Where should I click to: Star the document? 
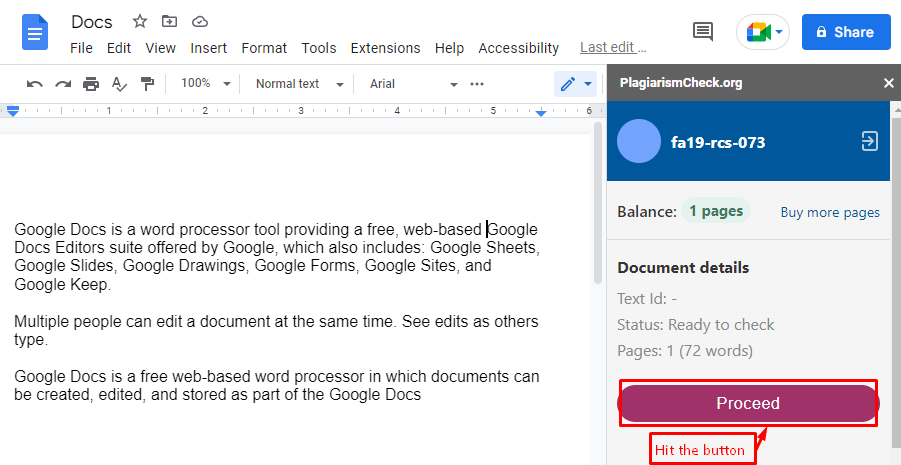pos(140,22)
